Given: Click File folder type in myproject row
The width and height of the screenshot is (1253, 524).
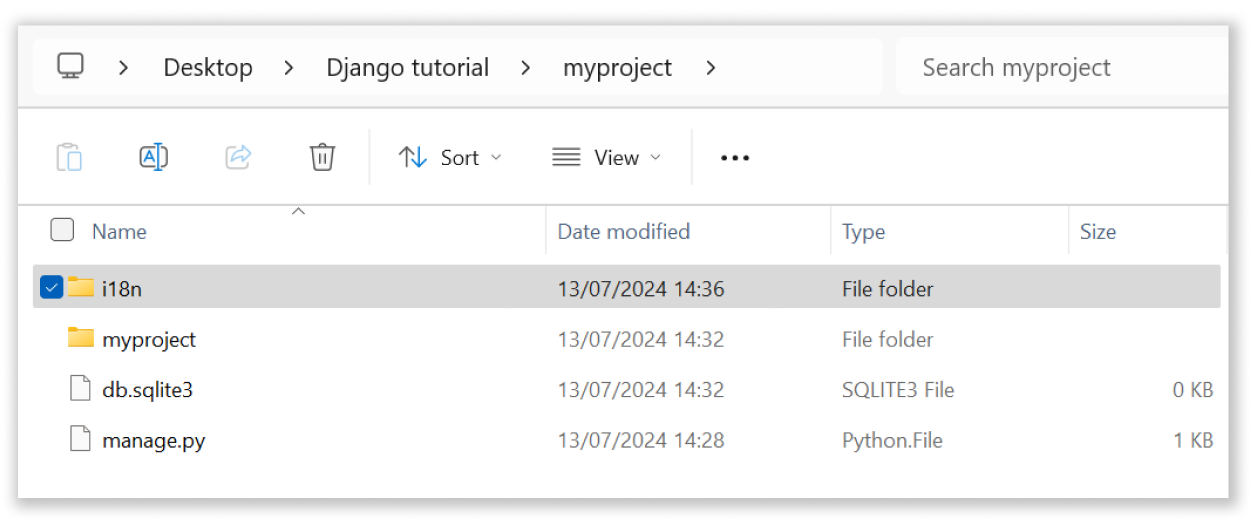Looking at the screenshot, I should pyautogui.click(x=888, y=339).
